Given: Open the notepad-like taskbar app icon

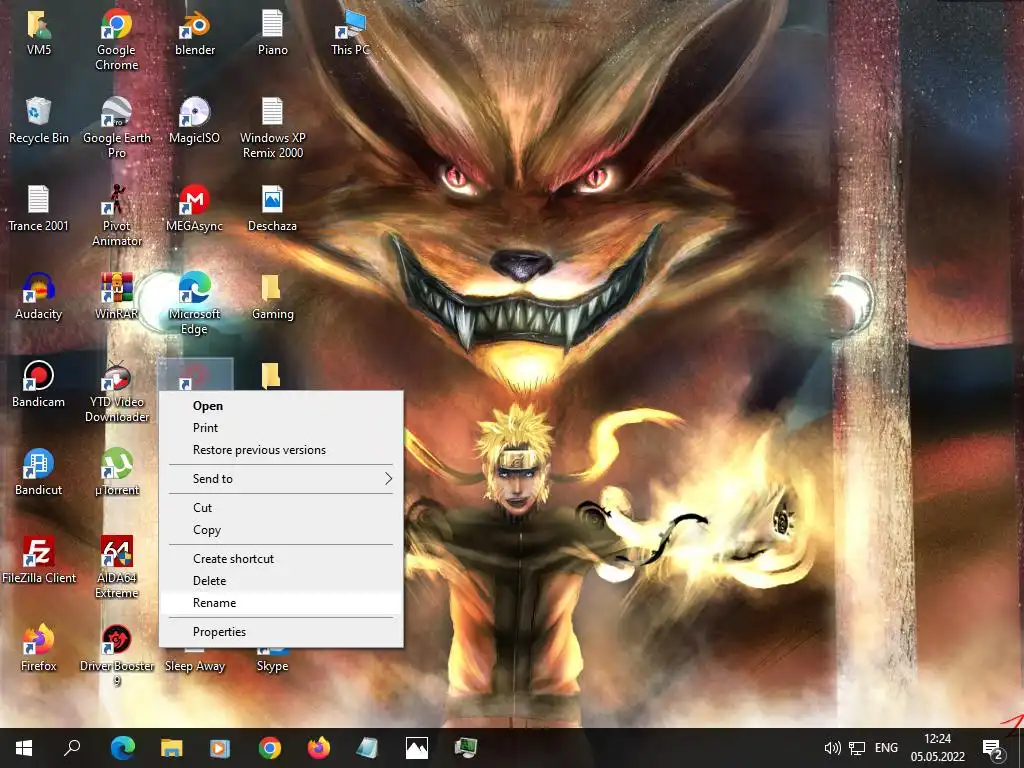Looking at the screenshot, I should (x=368, y=748).
